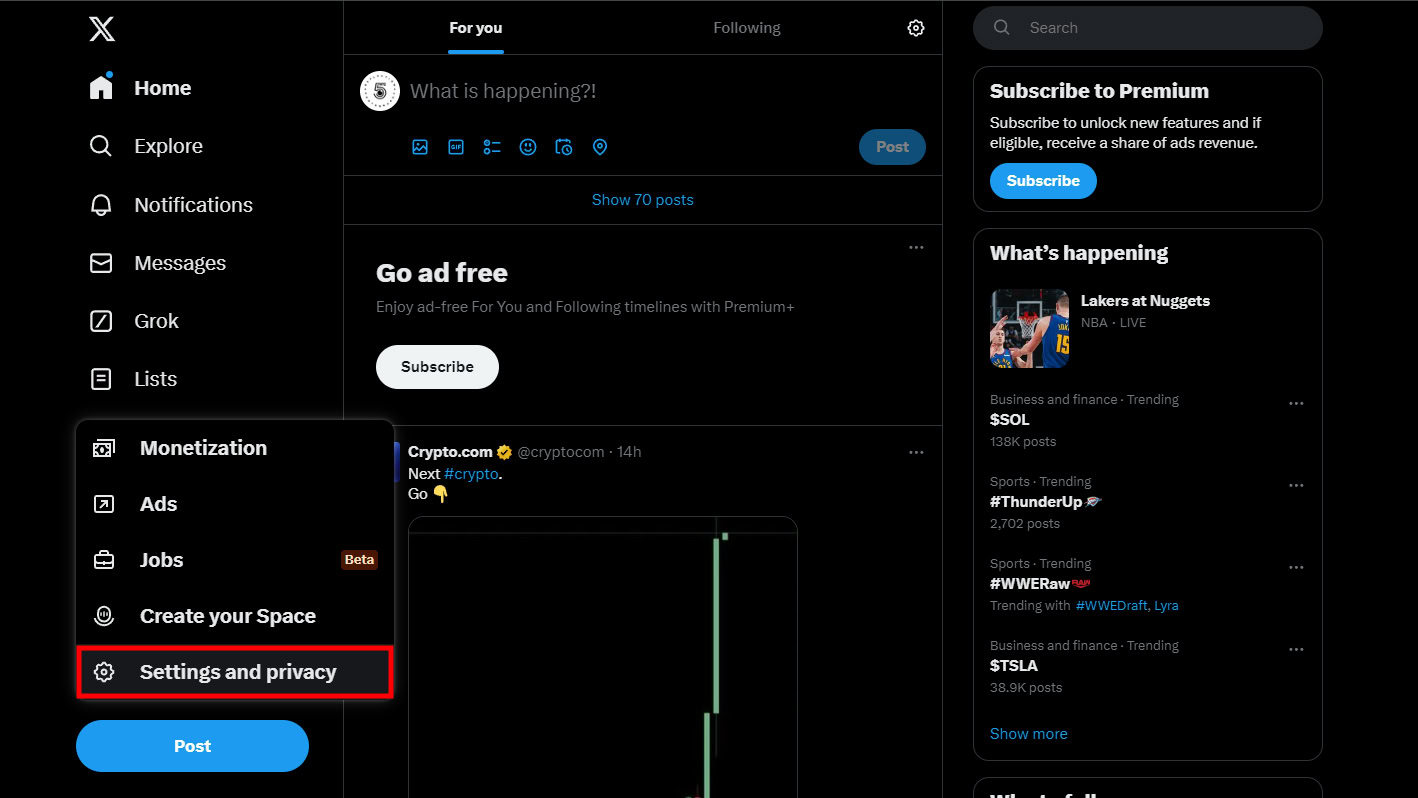Click the X logo icon
Viewport: 1418px width, 798px height.
102,28
